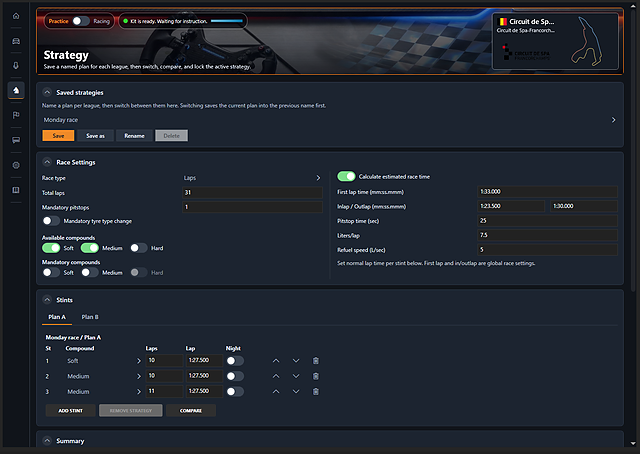Enable Night for stint 1
The width and height of the screenshot is (640, 454).
235,361
